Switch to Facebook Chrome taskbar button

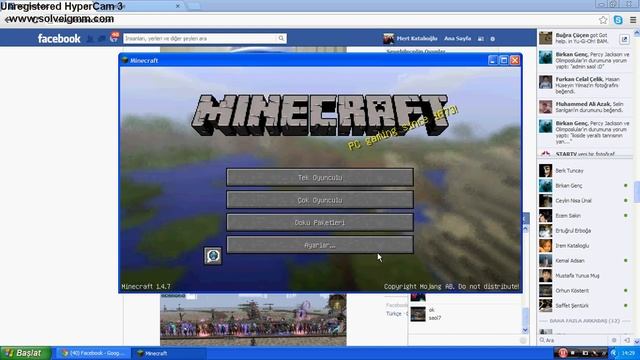pos(93,353)
